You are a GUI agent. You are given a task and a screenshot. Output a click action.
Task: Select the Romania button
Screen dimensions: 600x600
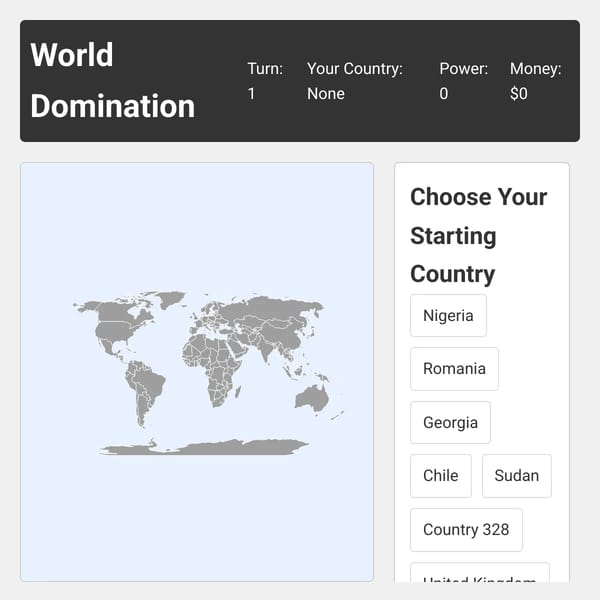[x=454, y=369]
